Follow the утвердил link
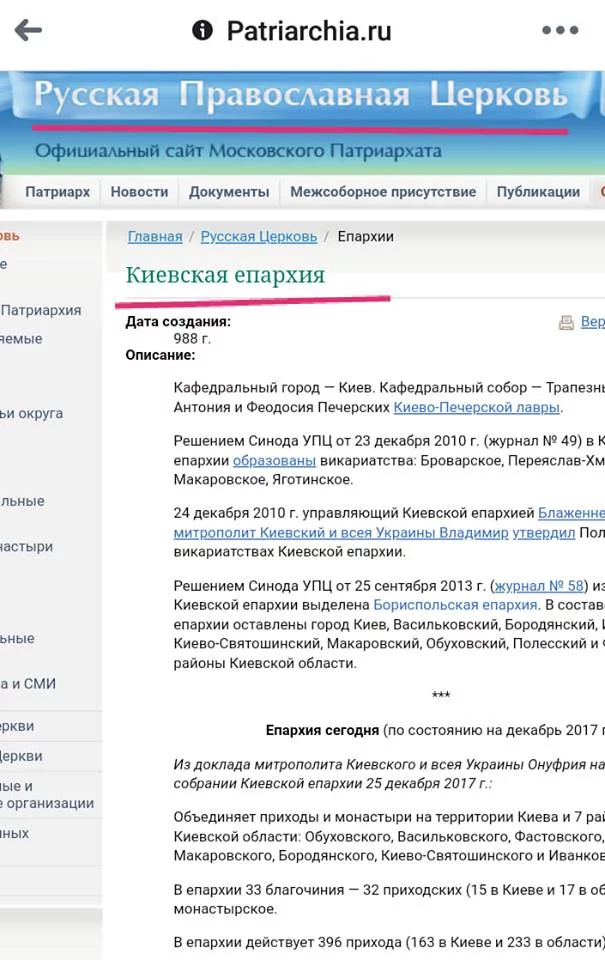 coord(544,533)
